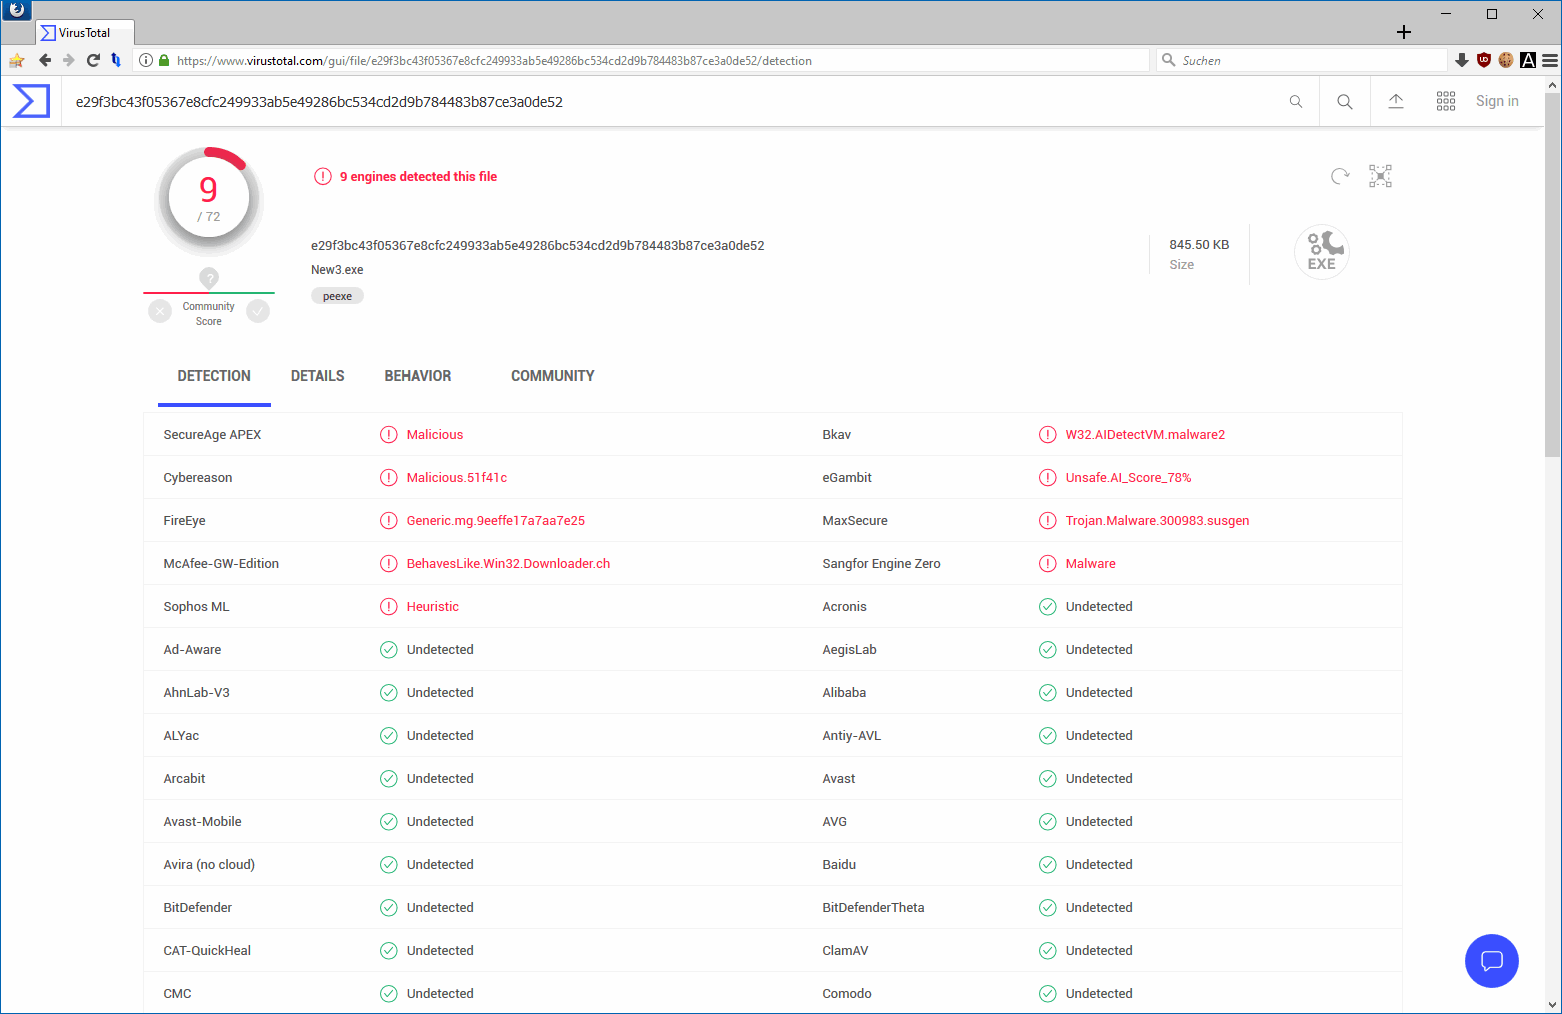The image size is (1562, 1014).
Task: Click the Sign in link
Action: (1496, 101)
